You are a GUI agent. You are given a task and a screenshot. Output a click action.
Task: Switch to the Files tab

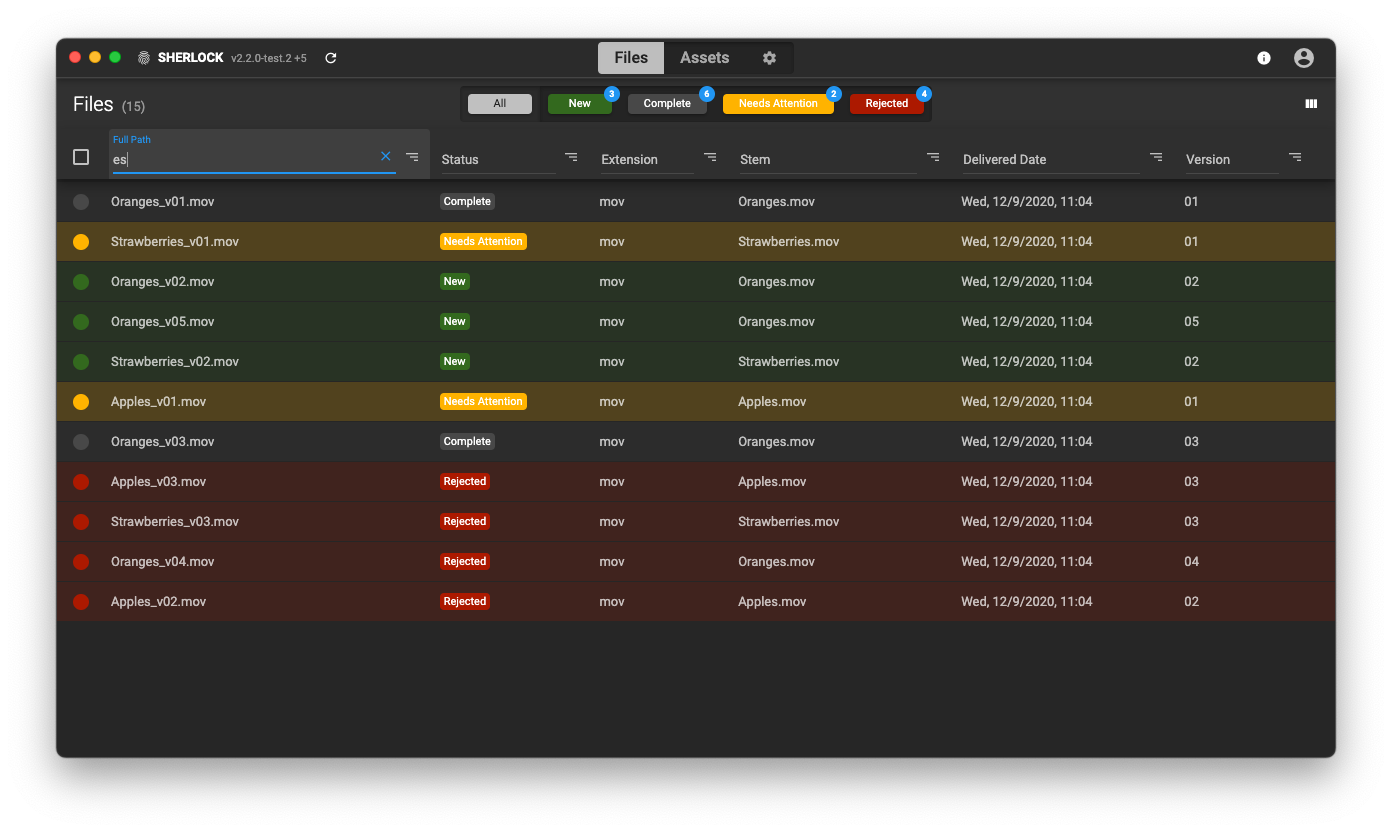point(631,58)
